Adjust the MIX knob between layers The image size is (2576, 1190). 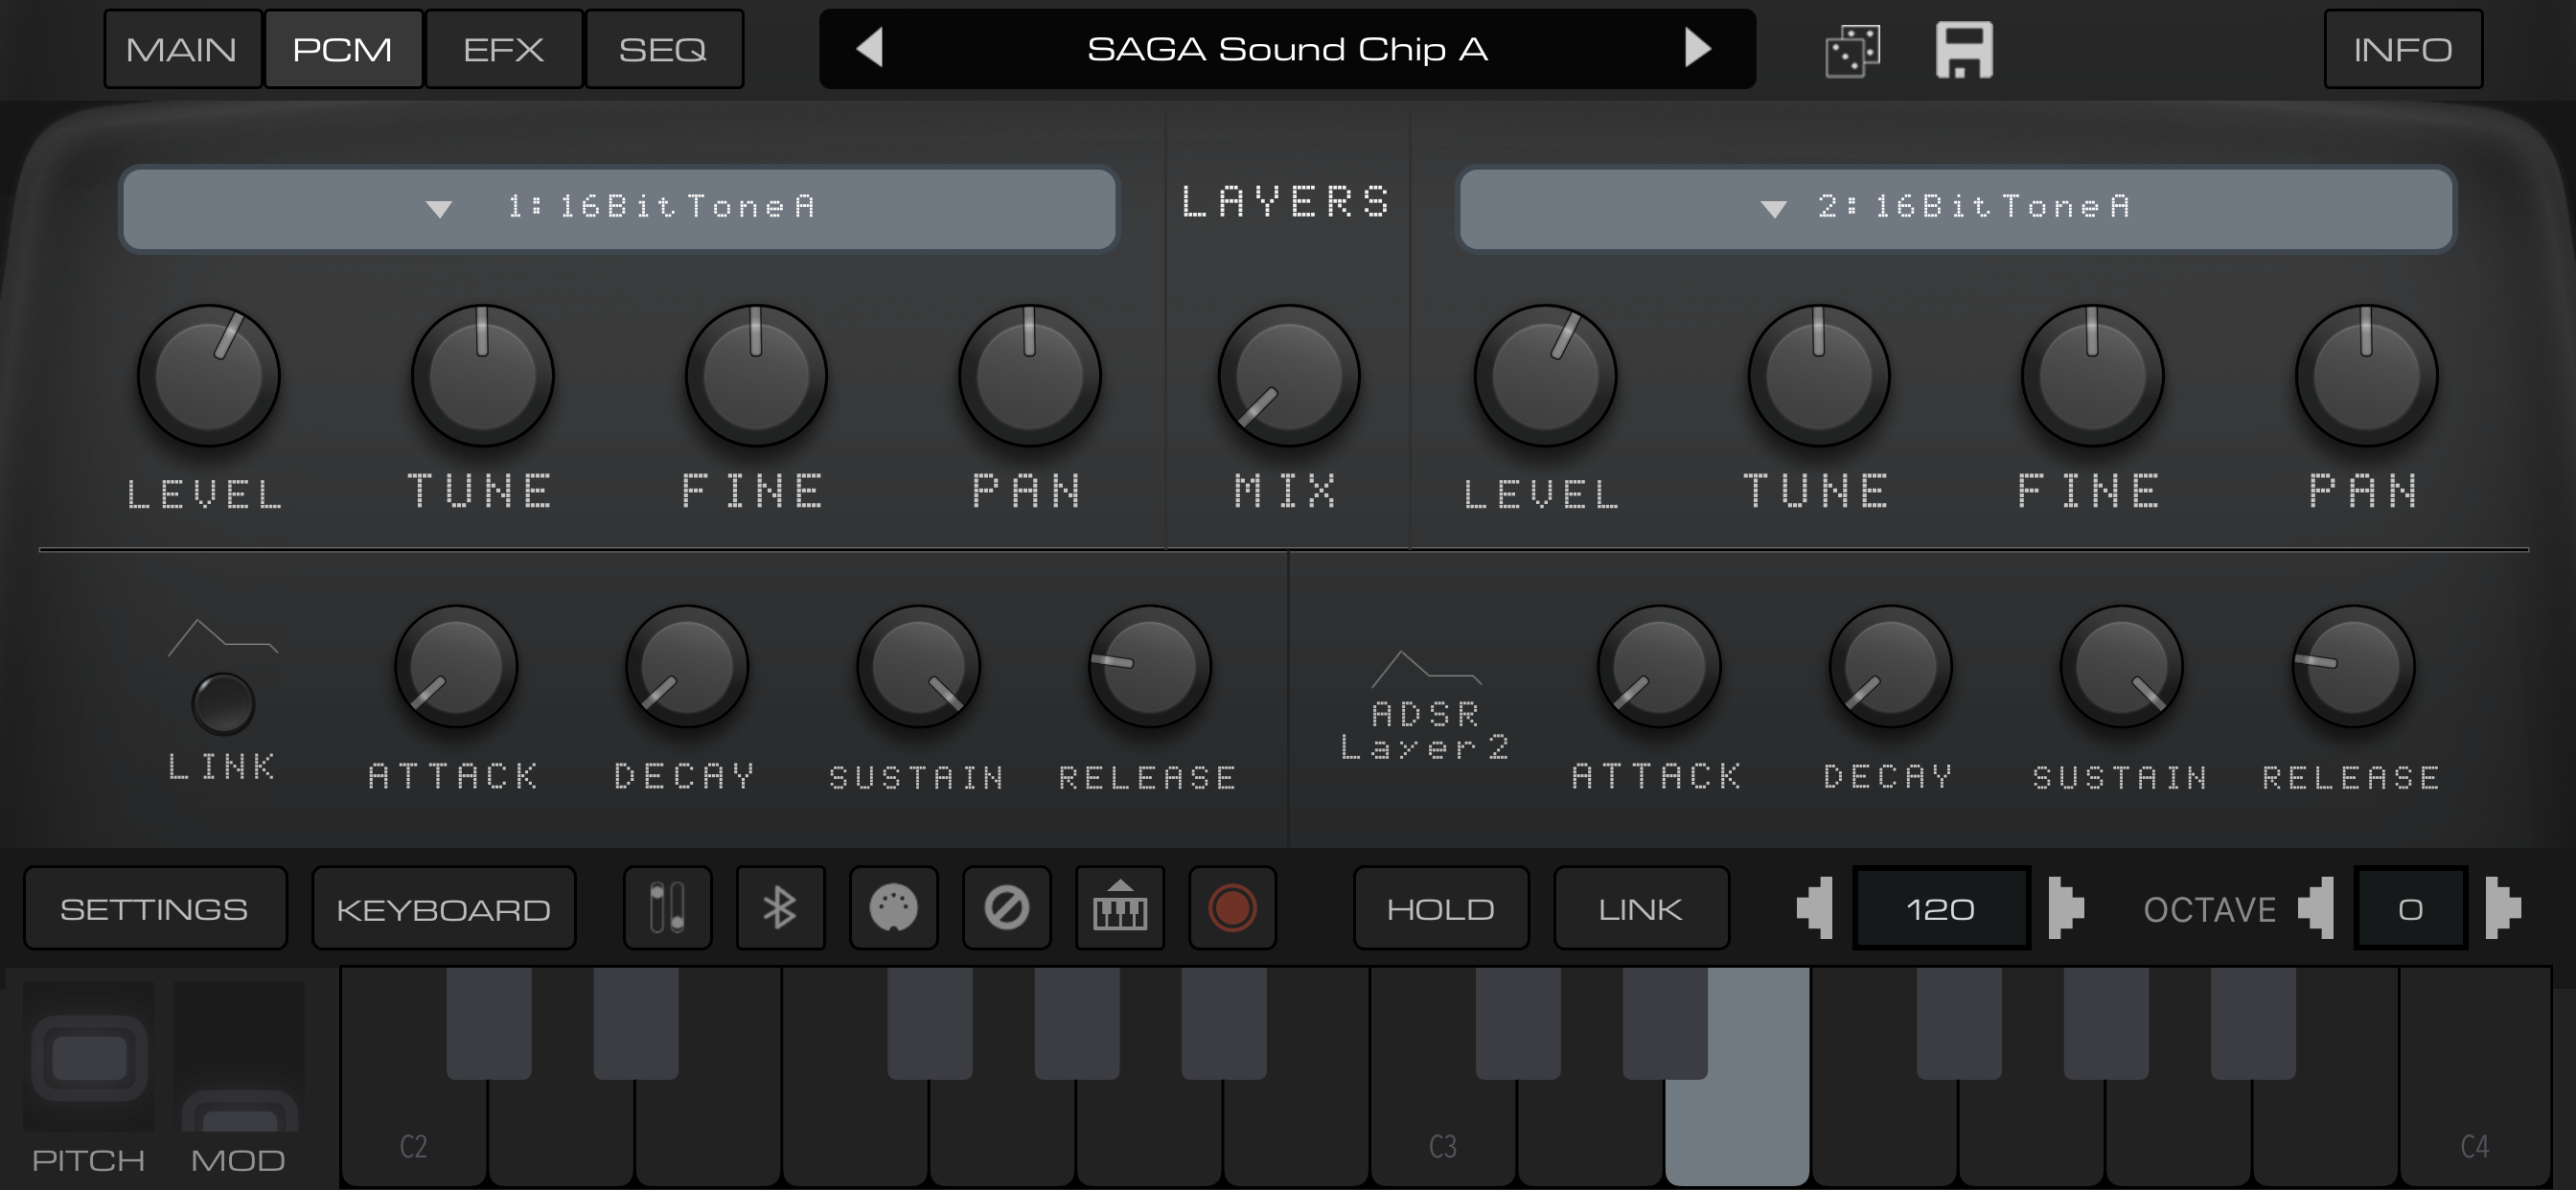click(x=1288, y=376)
